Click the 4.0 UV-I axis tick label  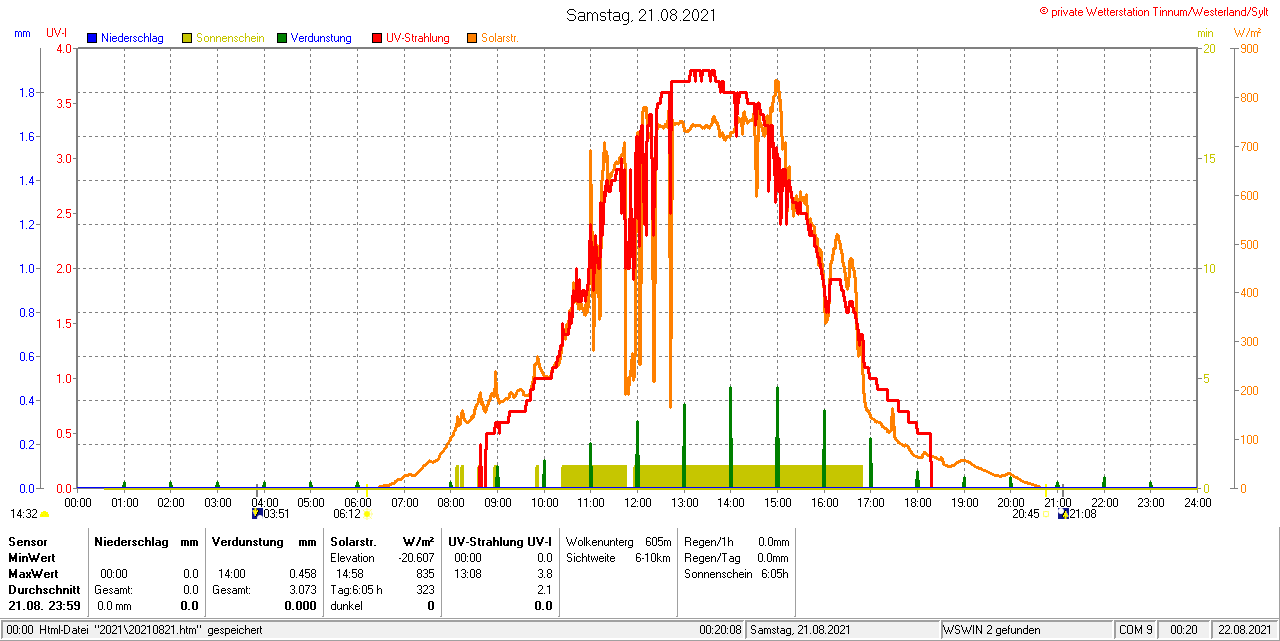click(64, 48)
